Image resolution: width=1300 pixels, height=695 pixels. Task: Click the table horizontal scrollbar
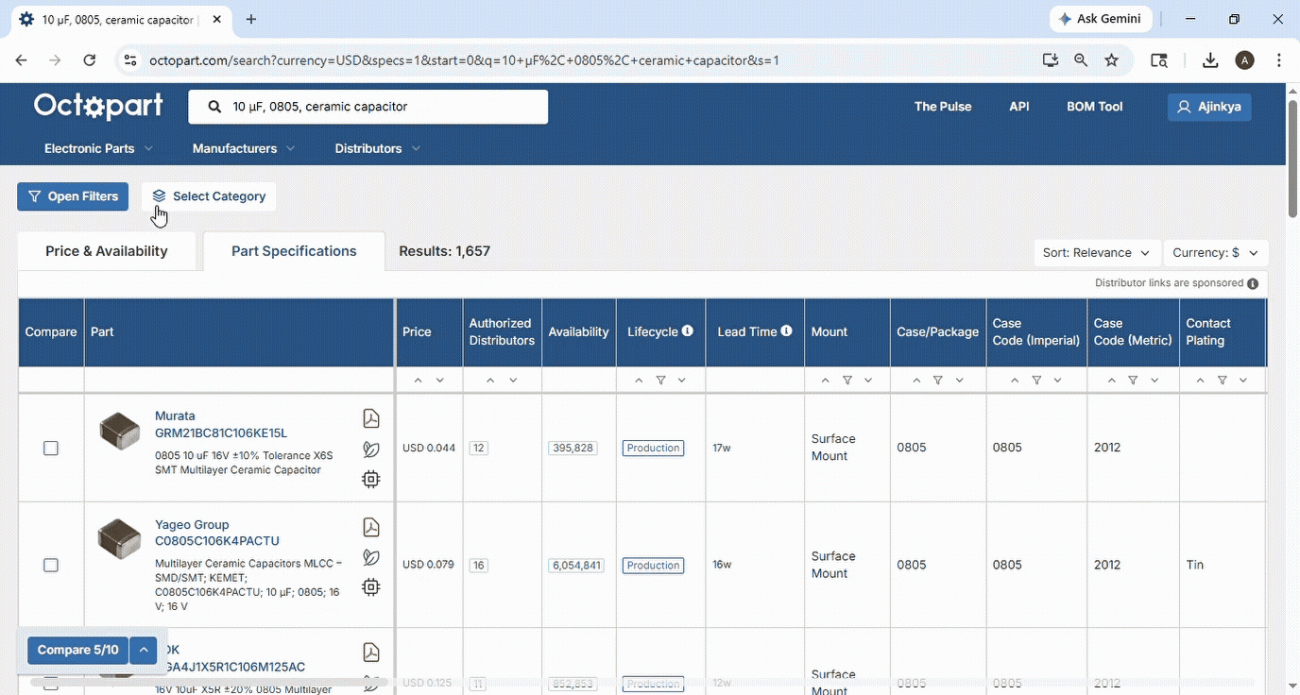[x=208, y=683]
